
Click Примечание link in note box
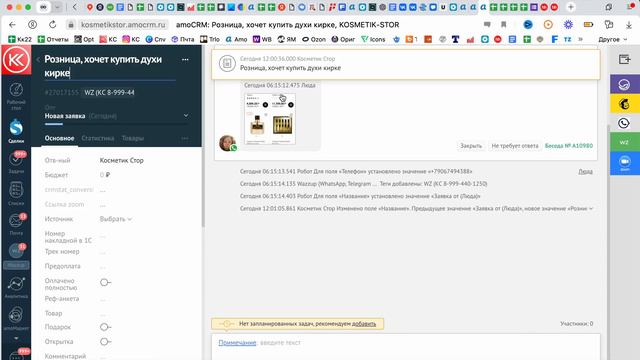pyautogui.click(x=237, y=342)
